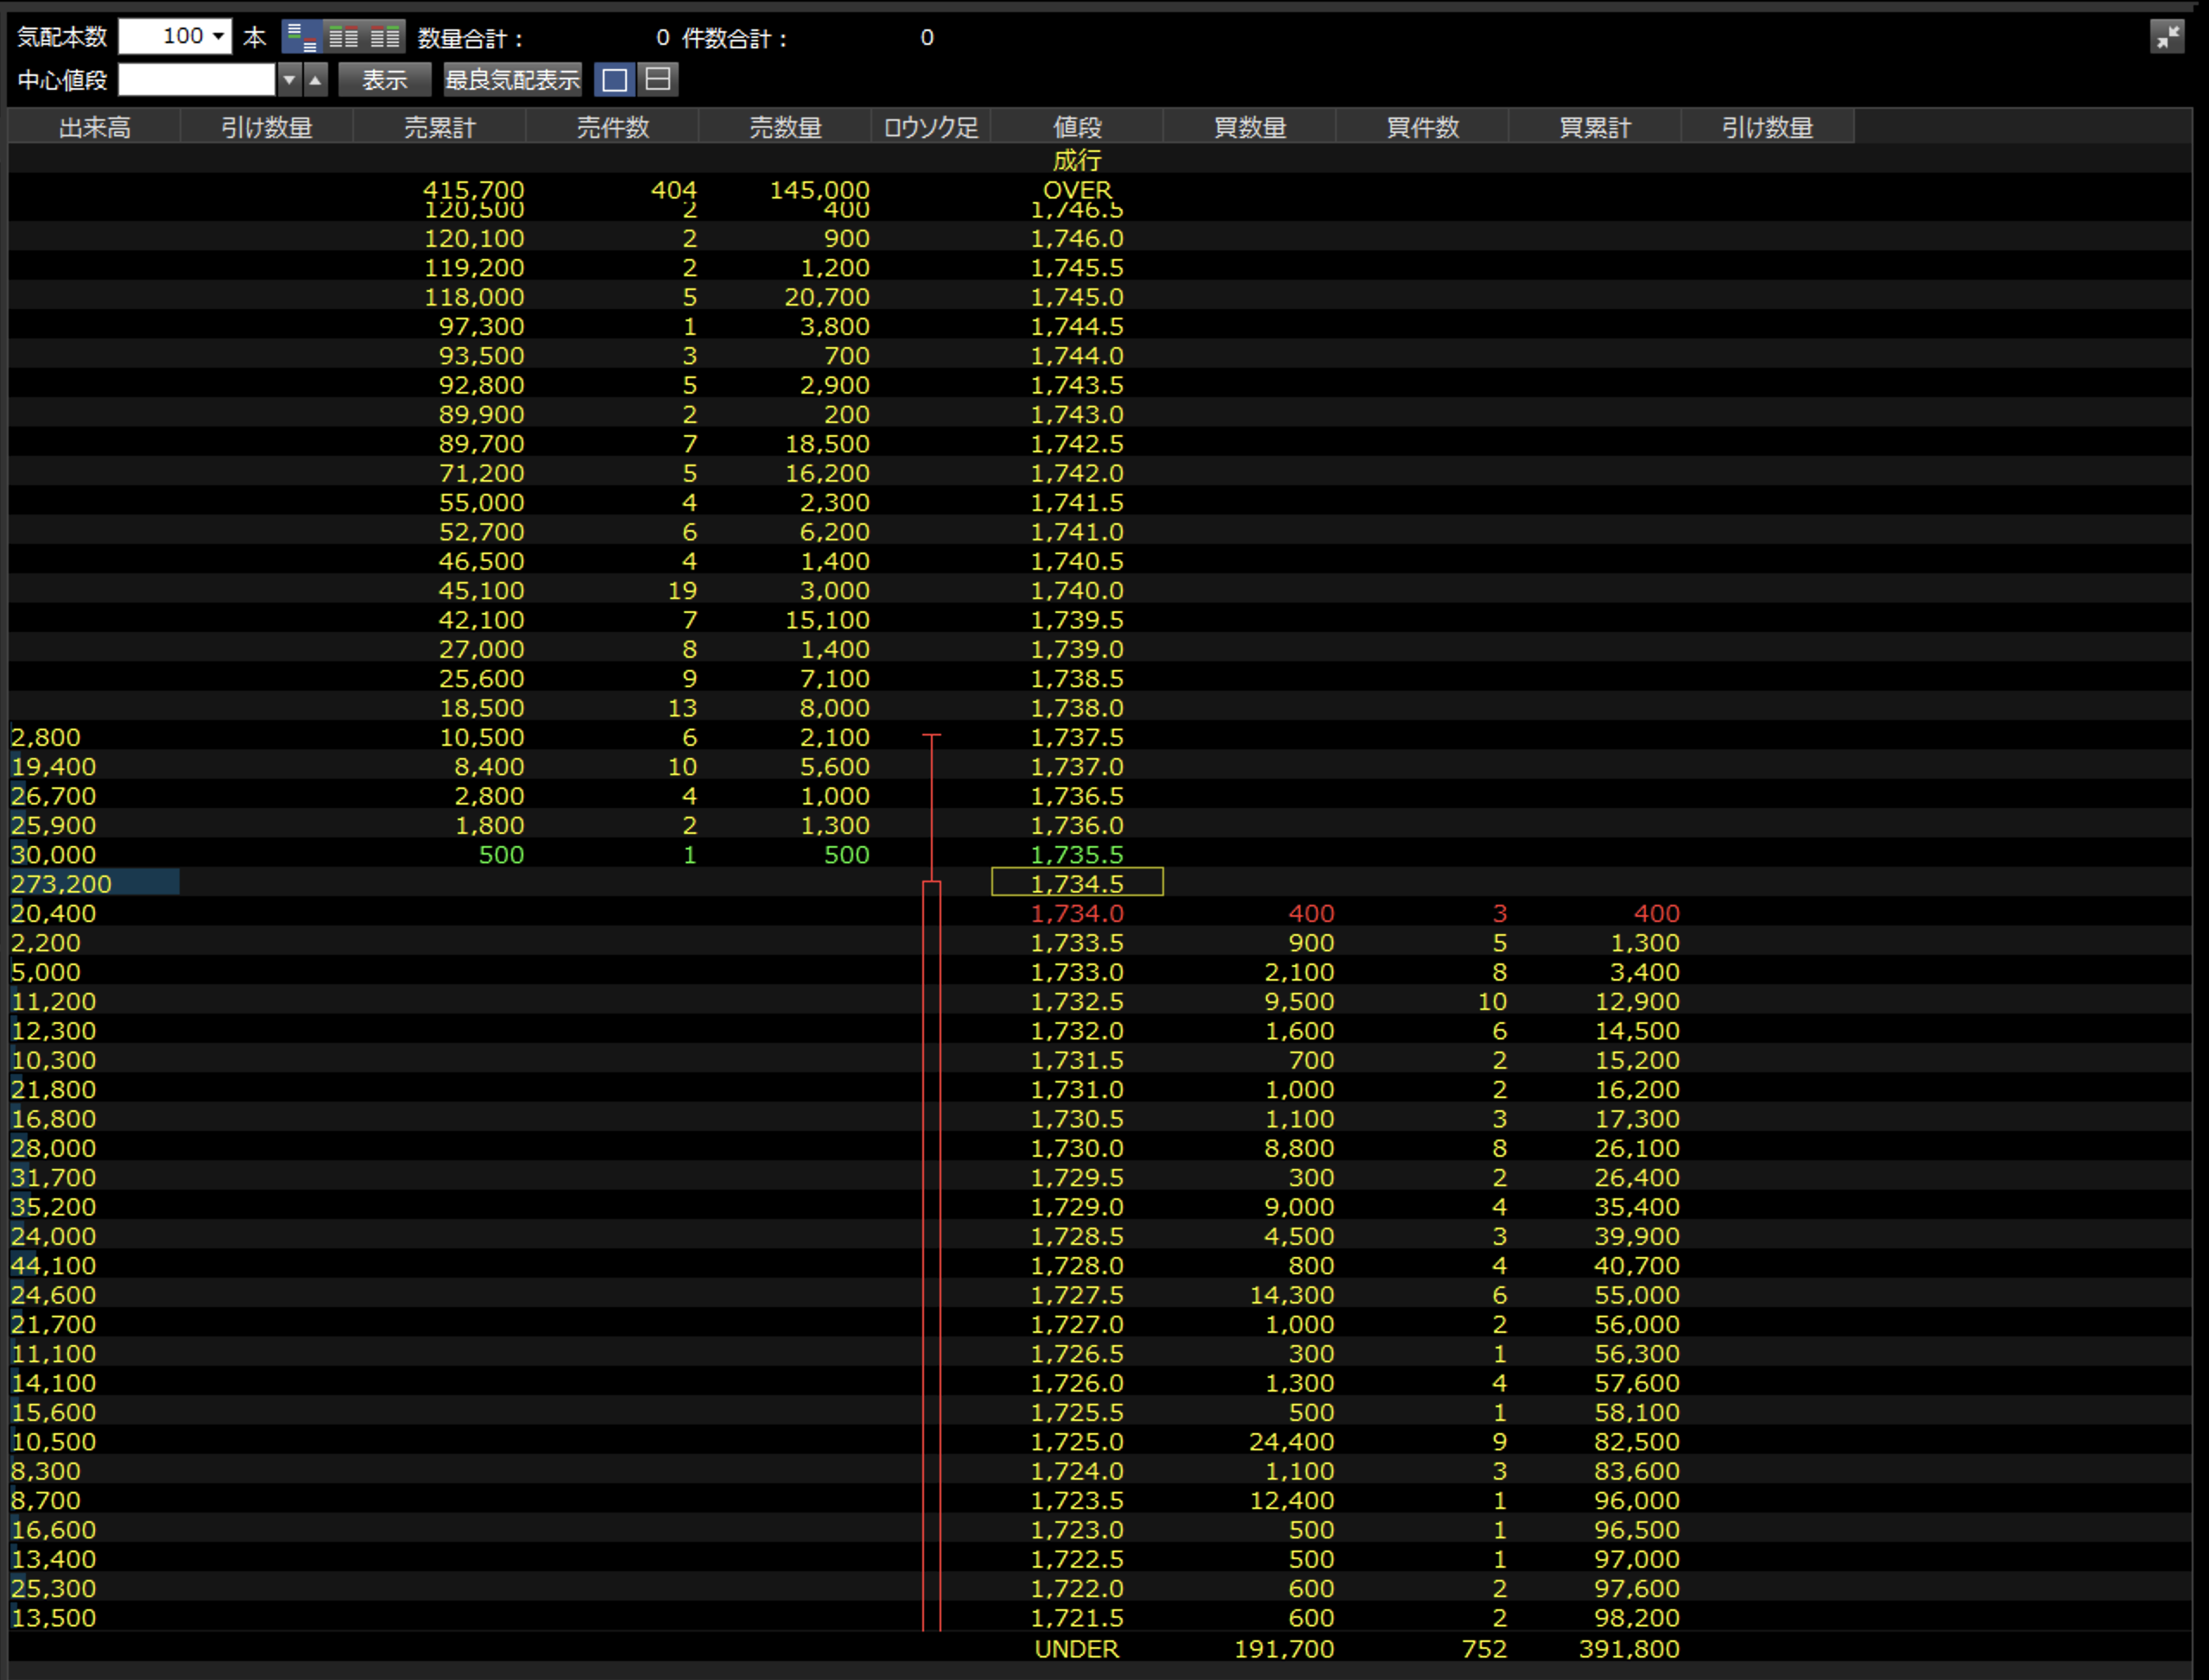Click the 成行 market order row
The height and width of the screenshot is (1680, 2209).
point(1077,159)
